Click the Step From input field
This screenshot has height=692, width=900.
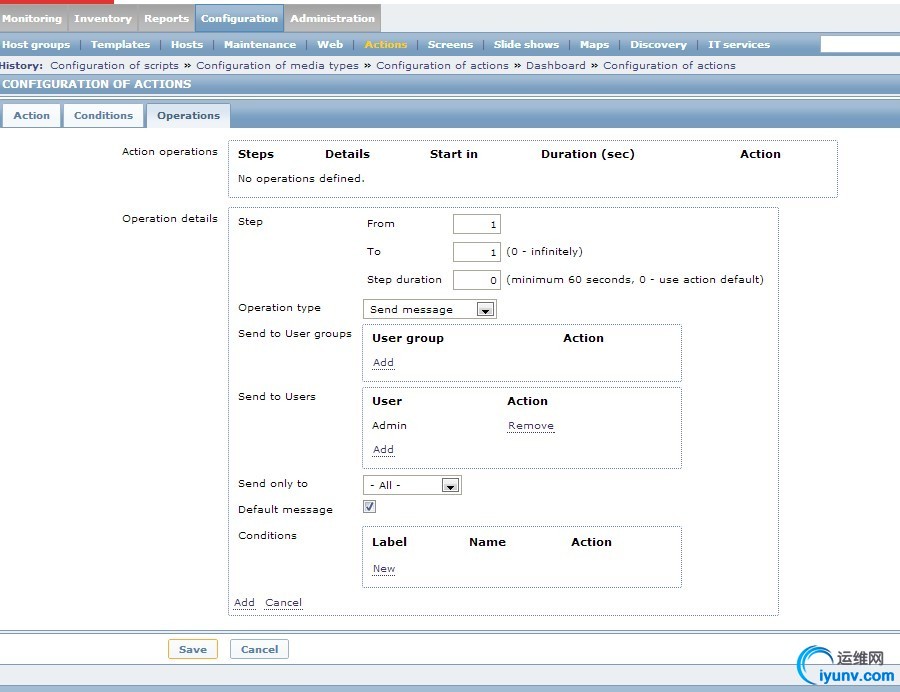pos(476,225)
